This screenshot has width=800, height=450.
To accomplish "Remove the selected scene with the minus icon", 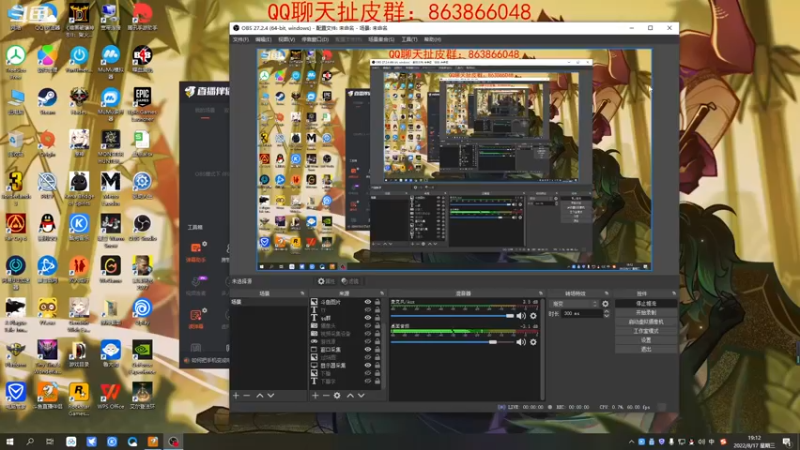I will (x=247, y=395).
